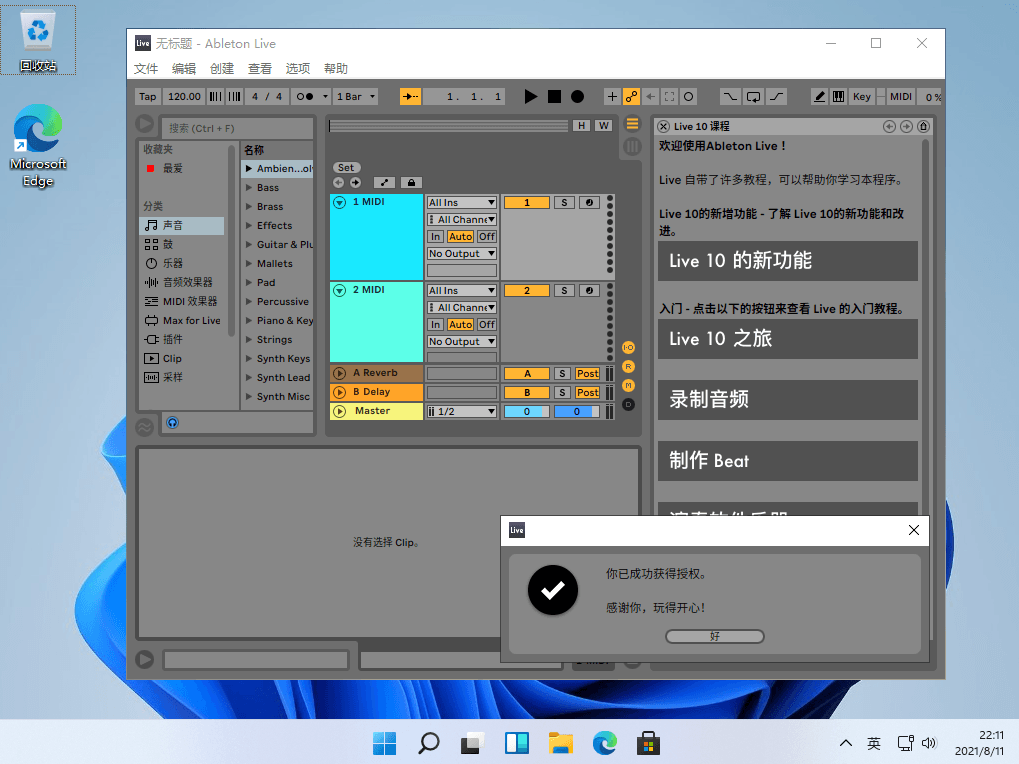This screenshot has width=1019, height=764.
Task: Toggle Post switch on A Reverb
Action: pos(587,374)
